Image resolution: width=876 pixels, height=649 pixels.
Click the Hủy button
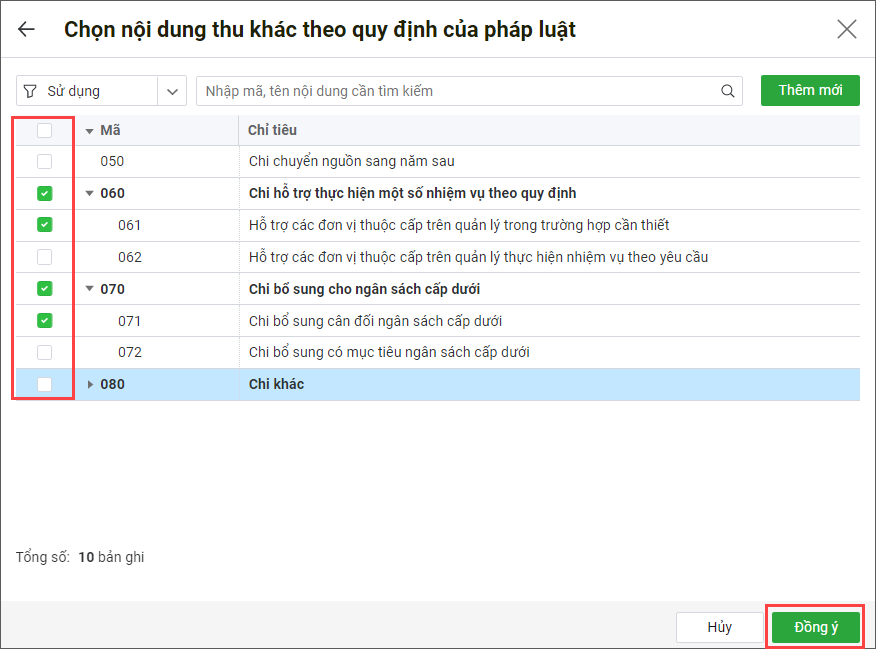click(720, 627)
